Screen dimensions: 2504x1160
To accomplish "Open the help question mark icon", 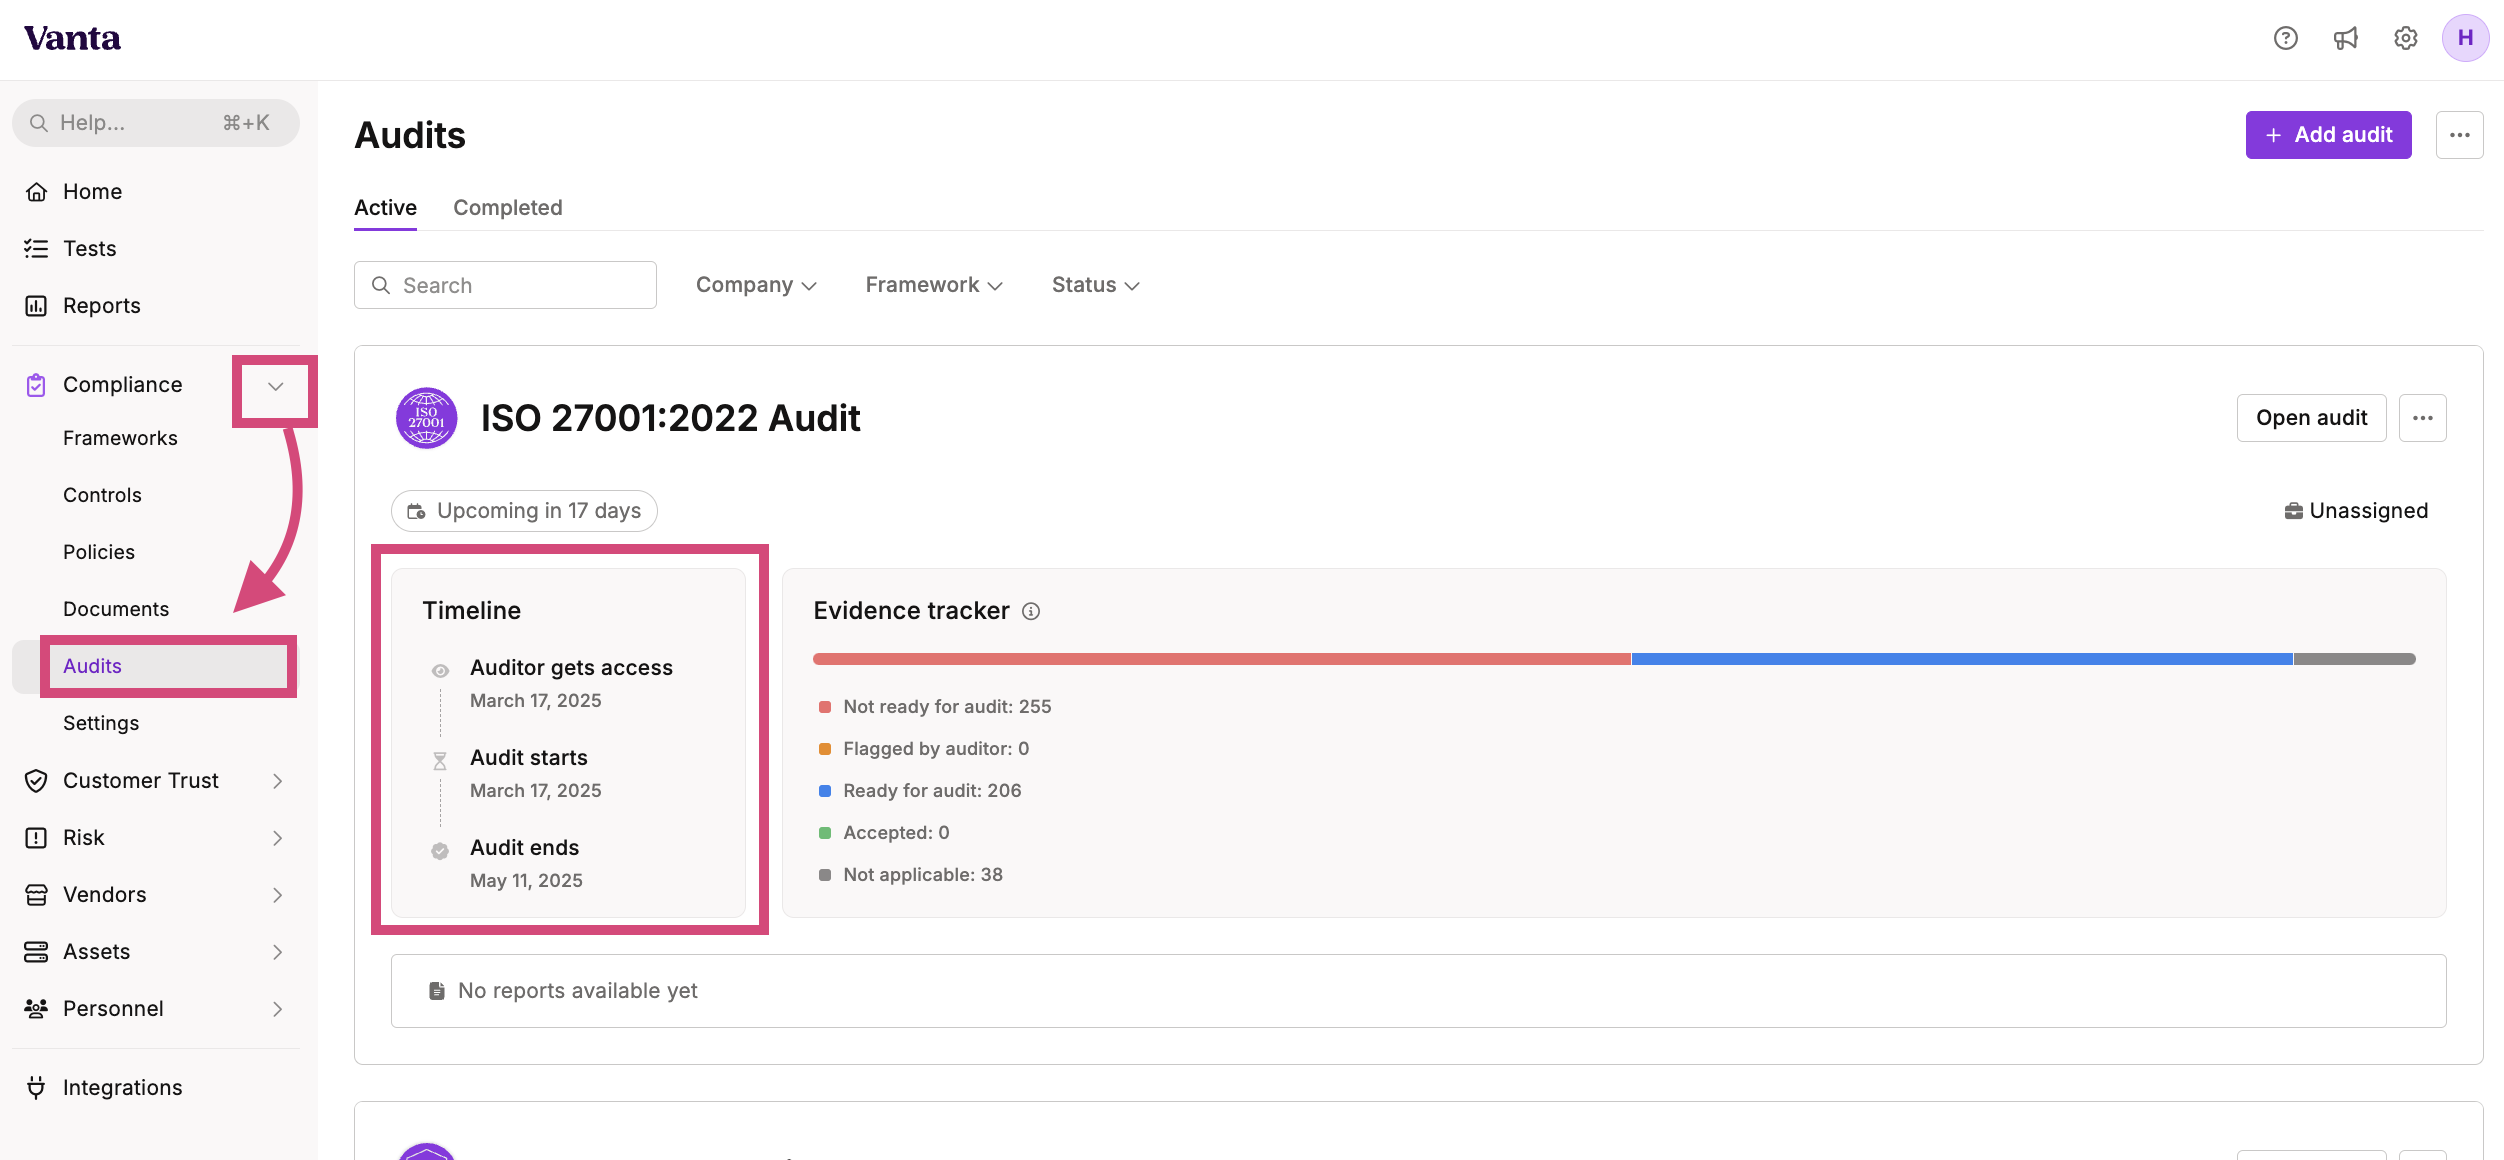I will [x=2286, y=38].
